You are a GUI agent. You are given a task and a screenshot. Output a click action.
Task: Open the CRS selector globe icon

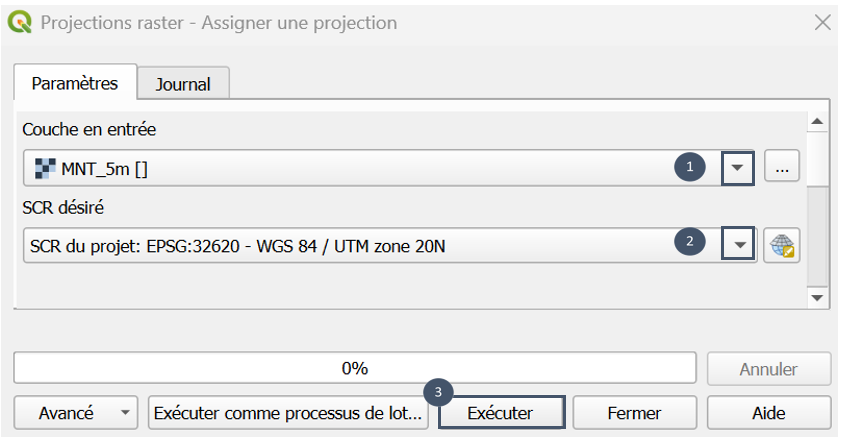click(x=782, y=245)
